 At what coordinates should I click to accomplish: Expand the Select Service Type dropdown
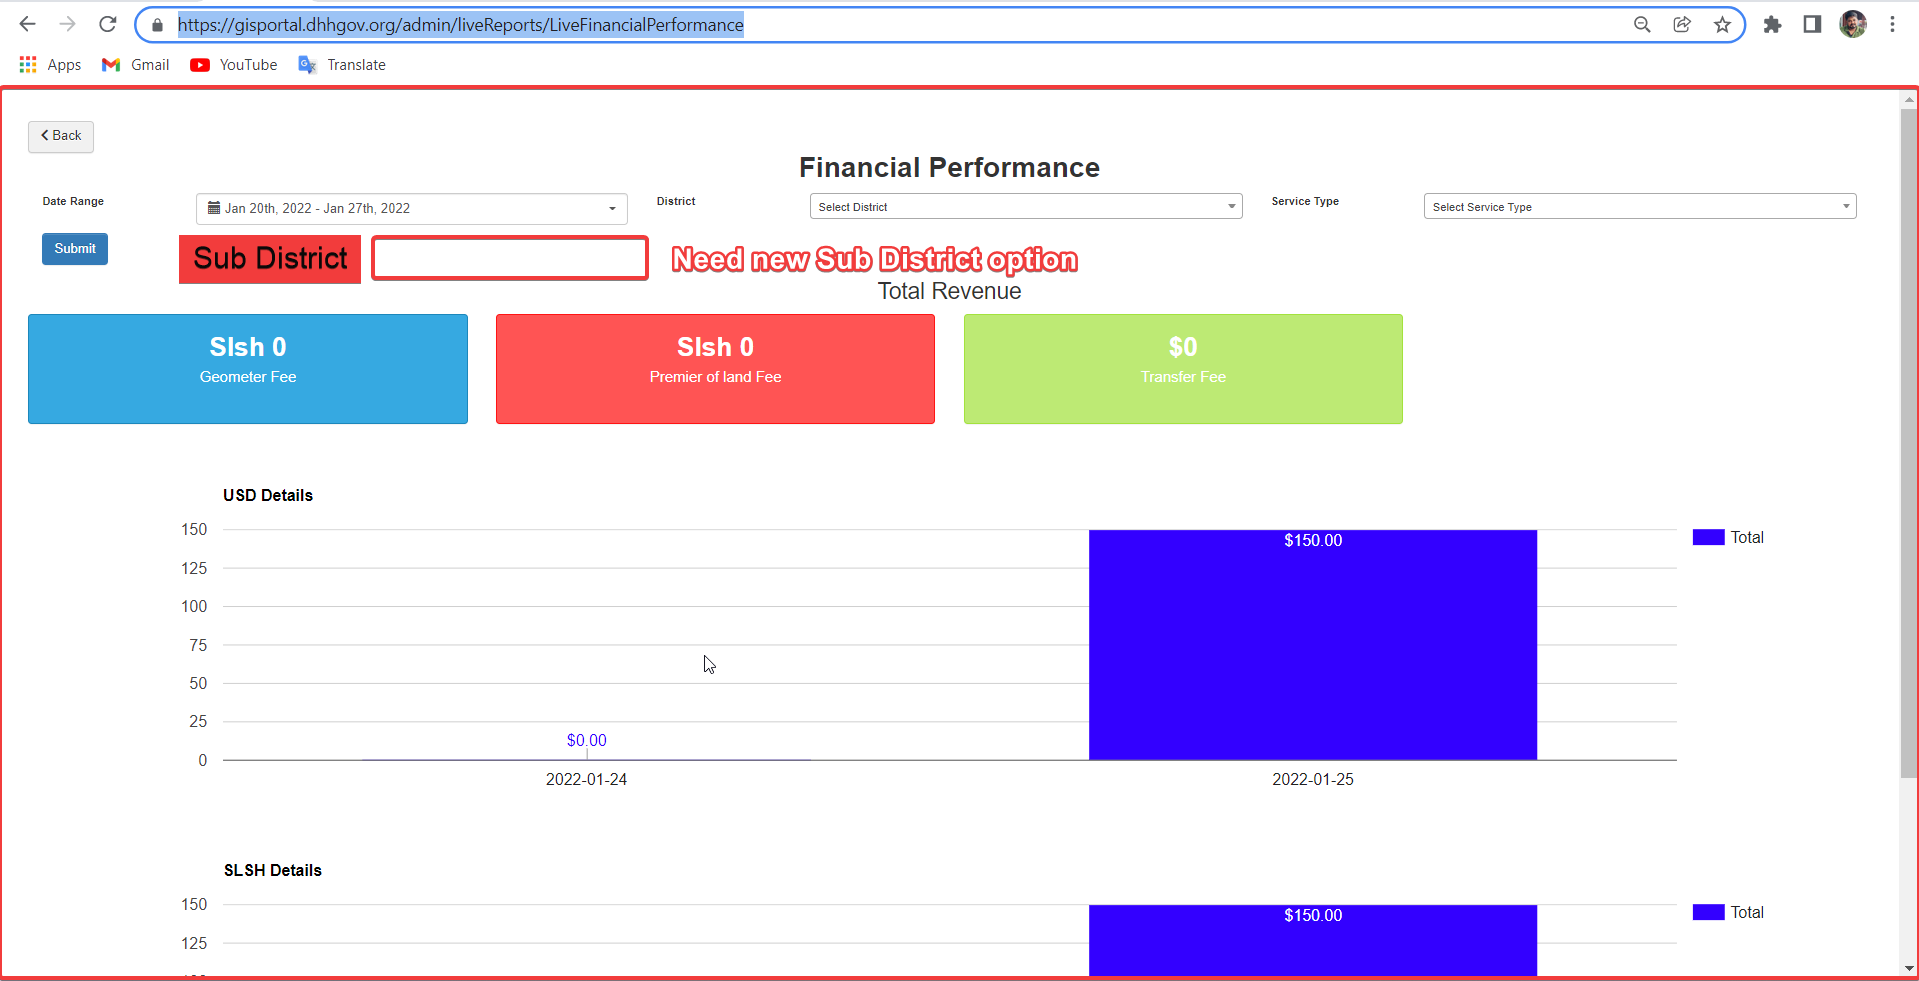point(1640,207)
